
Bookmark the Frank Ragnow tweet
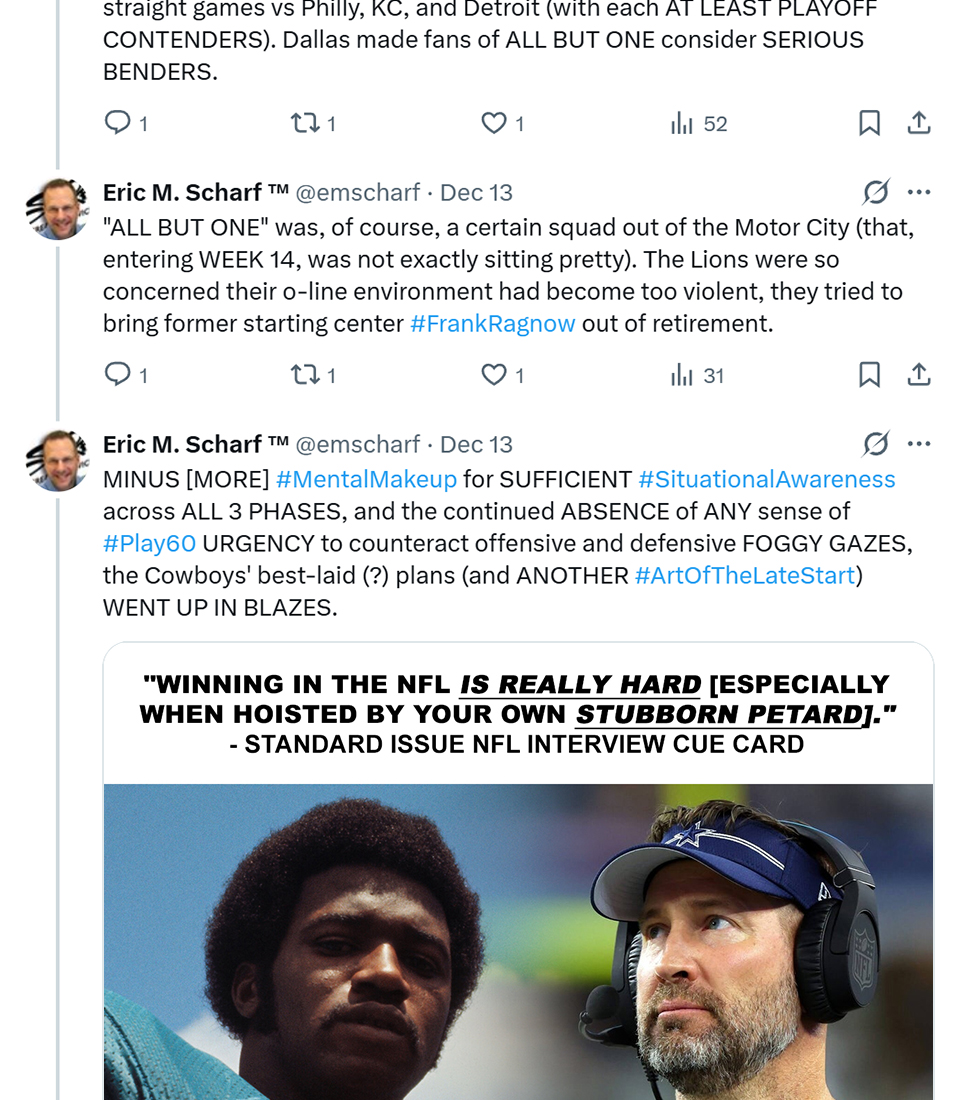(x=869, y=375)
